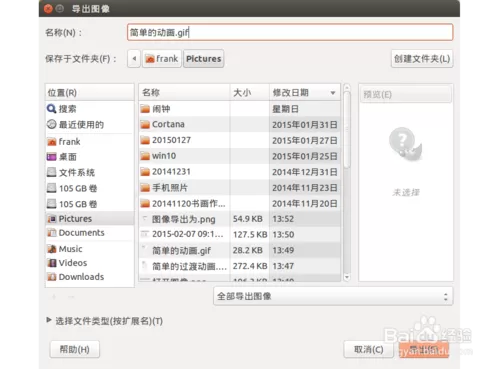Click the 帮助(H) button
The image size is (500, 369).
point(74,349)
